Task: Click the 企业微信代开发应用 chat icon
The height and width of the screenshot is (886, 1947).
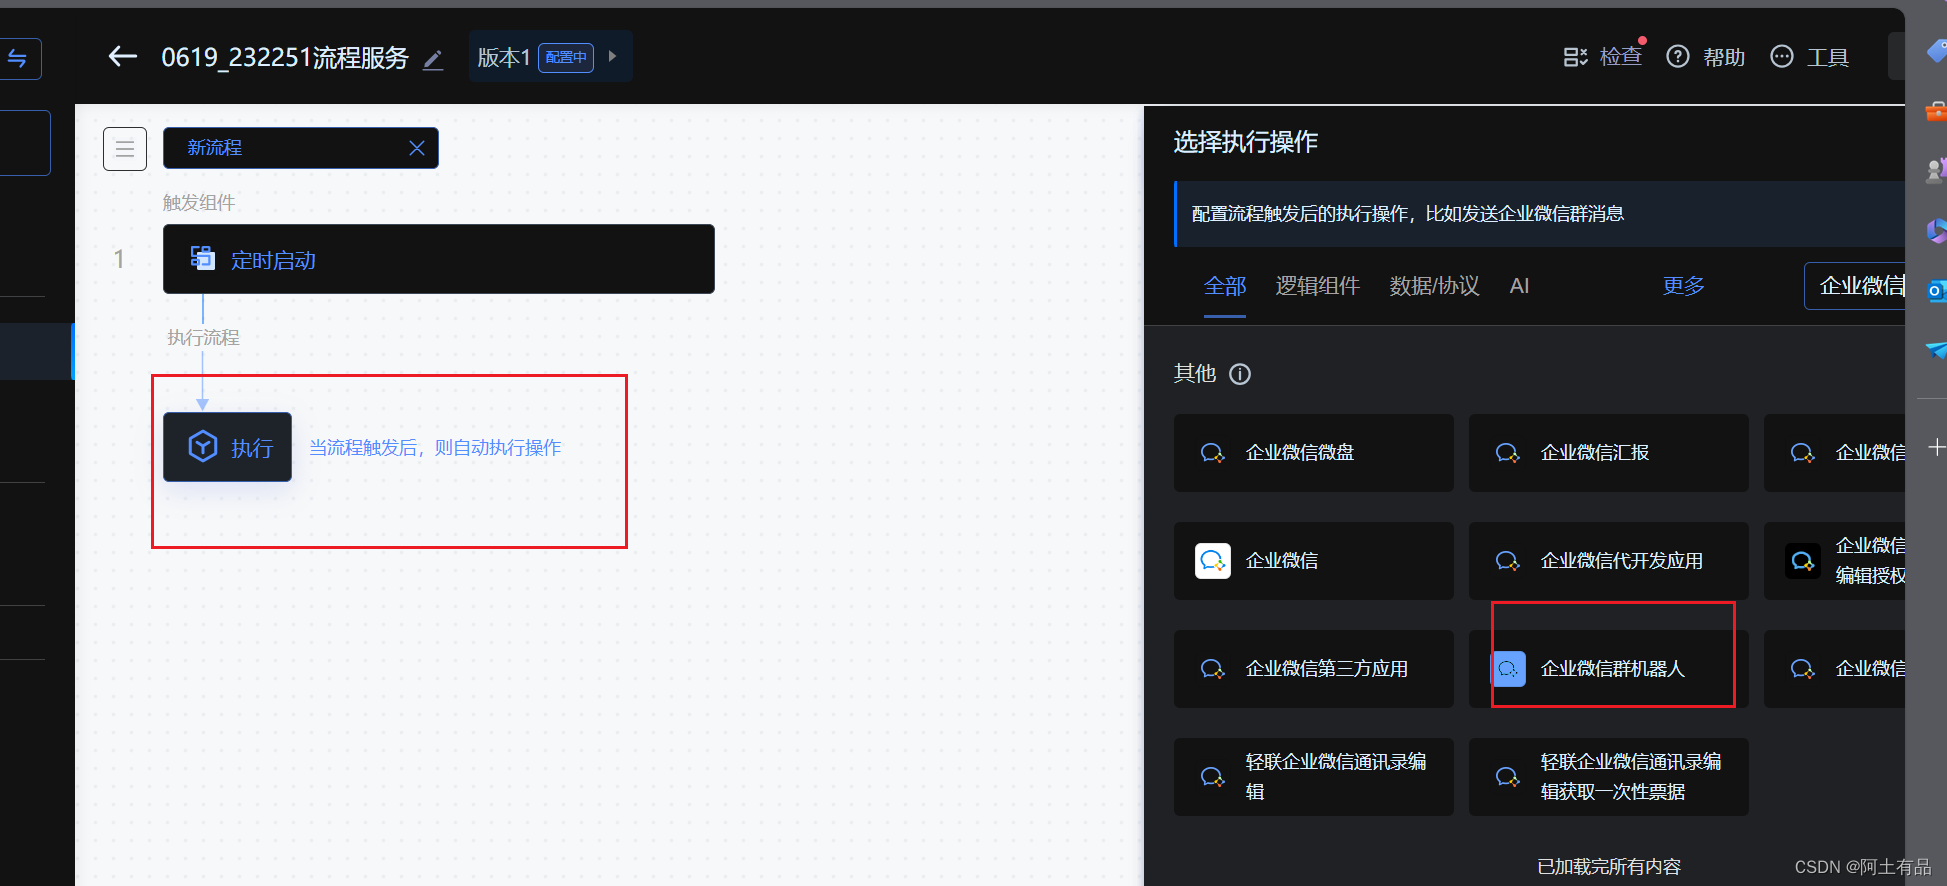Action: (x=1508, y=561)
